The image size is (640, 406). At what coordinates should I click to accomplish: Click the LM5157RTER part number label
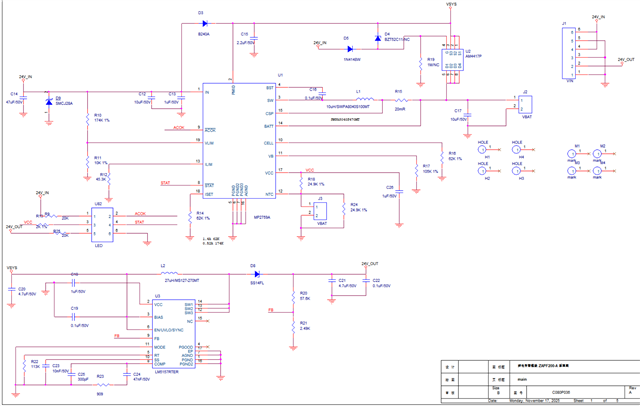point(167,372)
